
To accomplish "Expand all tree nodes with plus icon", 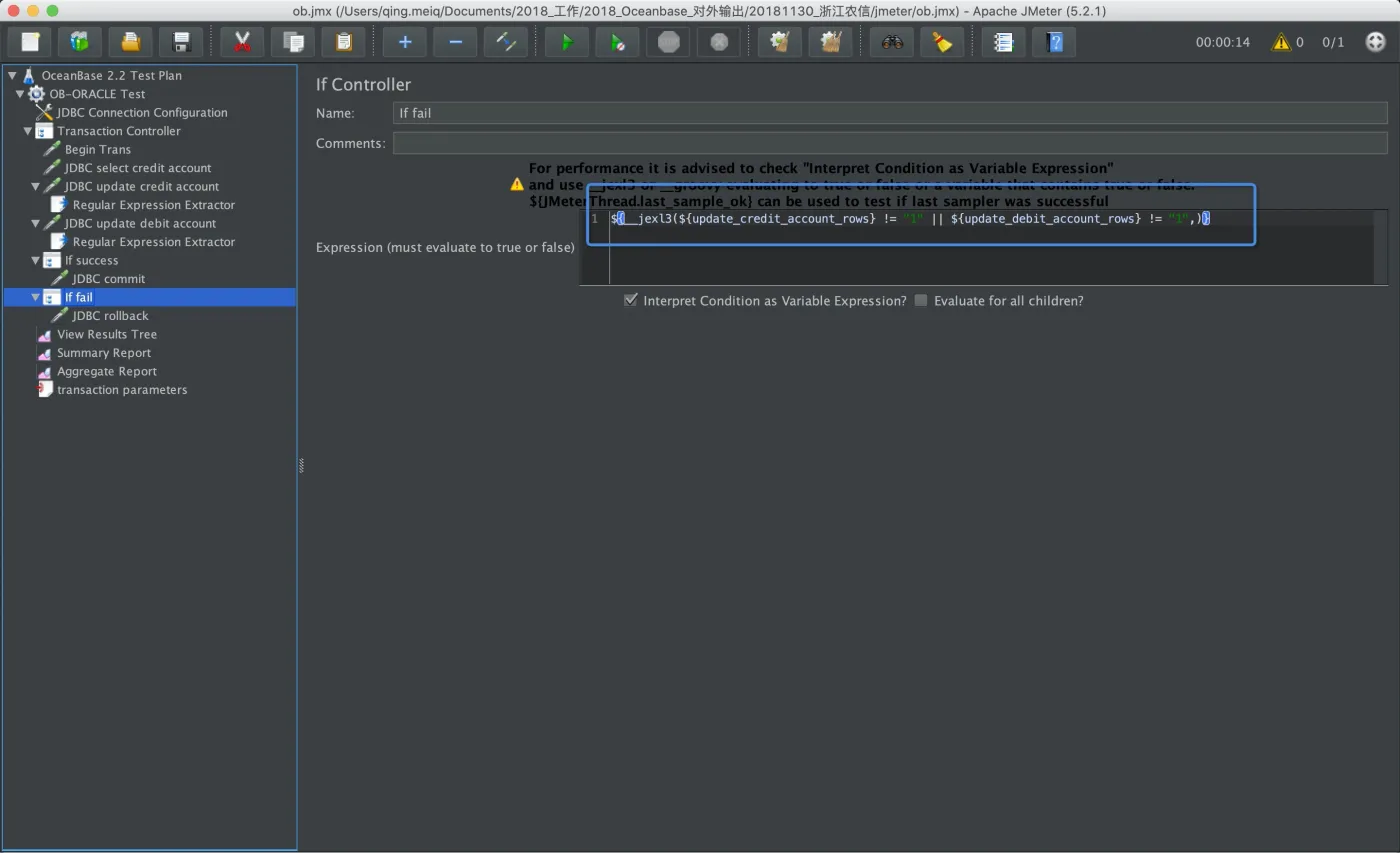I will coord(405,42).
